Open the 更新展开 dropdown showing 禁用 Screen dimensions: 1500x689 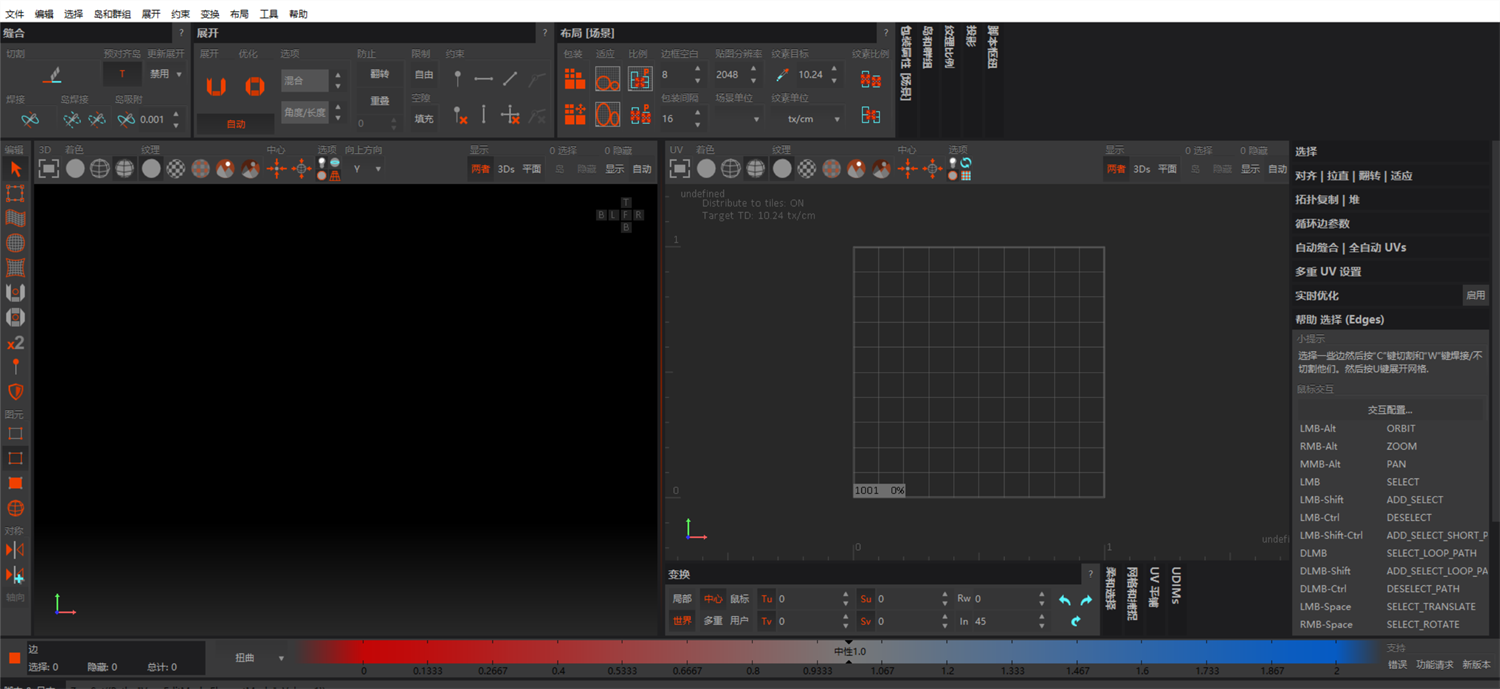pos(166,74)
